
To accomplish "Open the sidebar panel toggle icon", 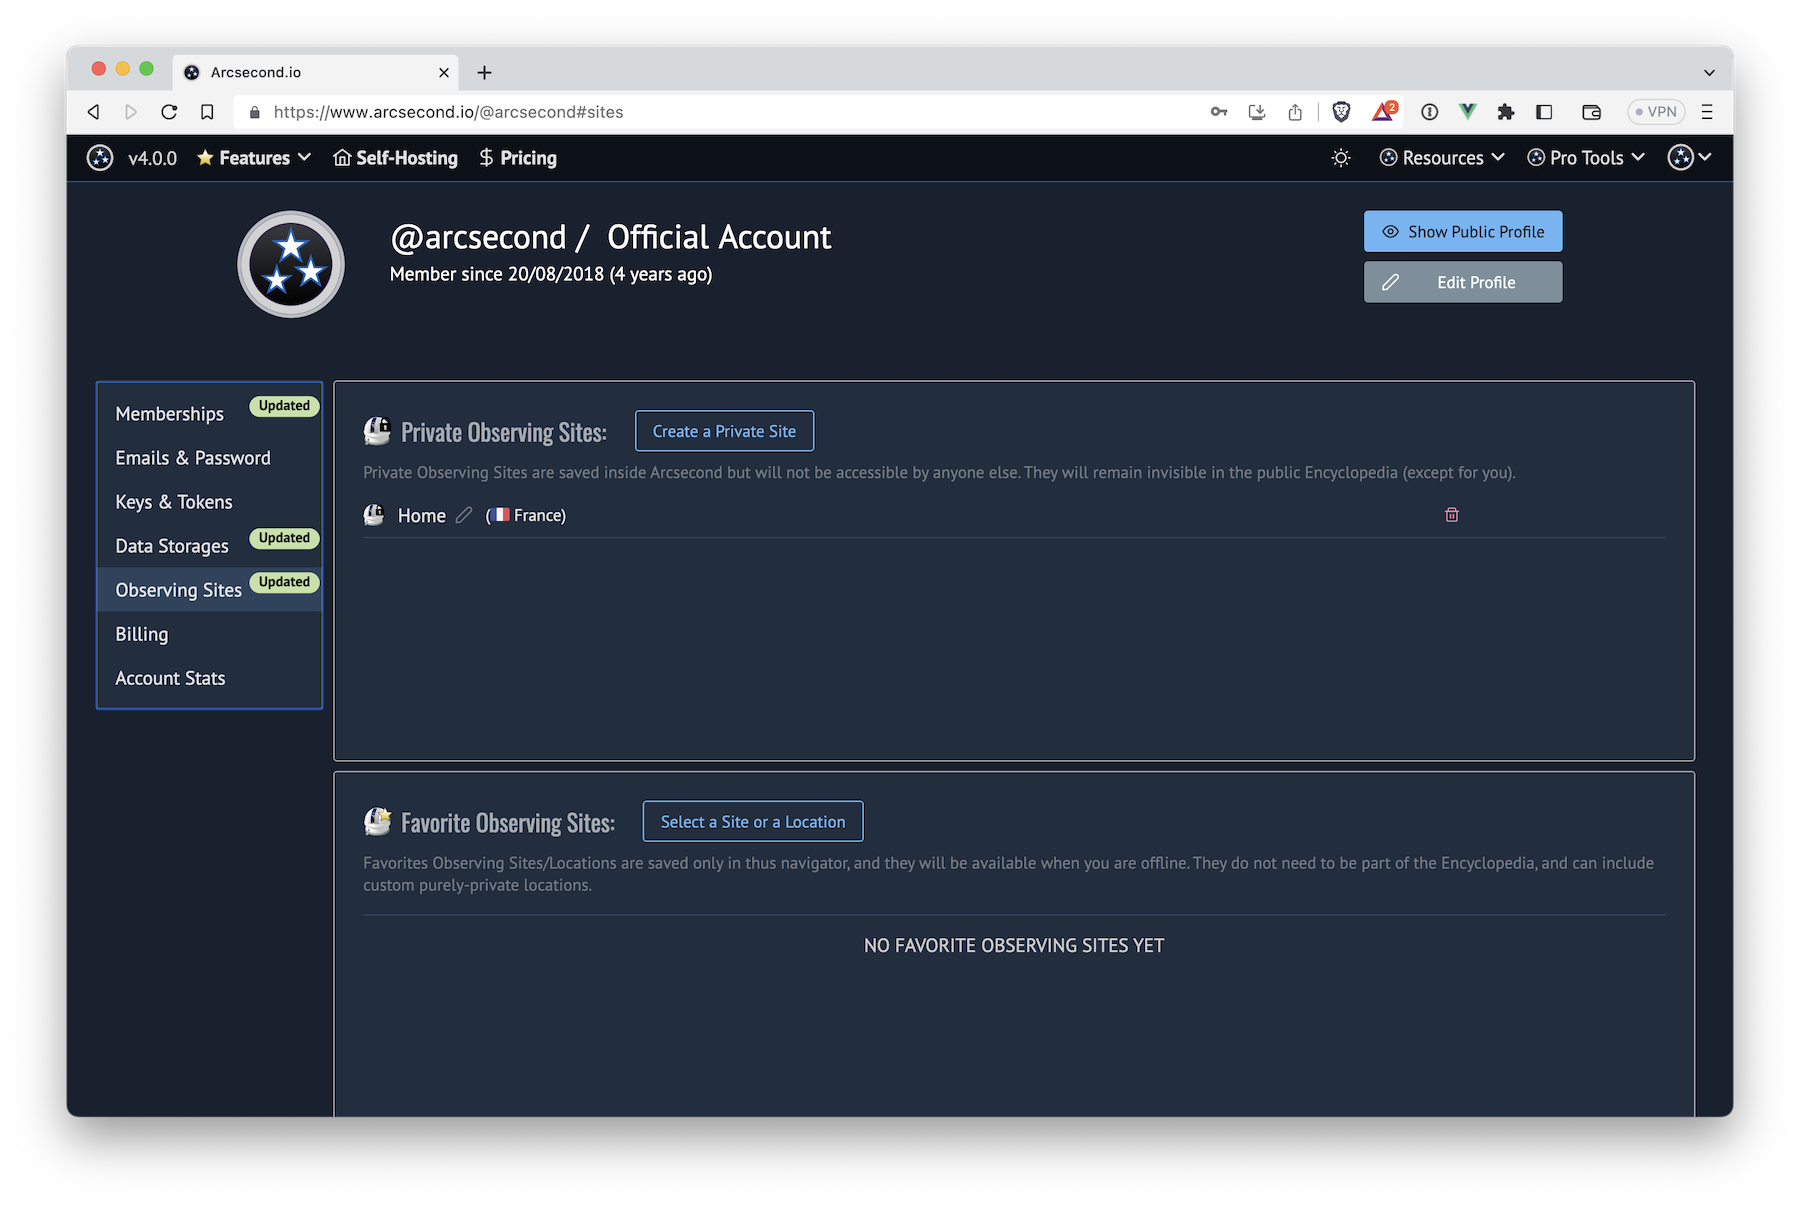I will pyautogui.click(x=1543, y=111).
